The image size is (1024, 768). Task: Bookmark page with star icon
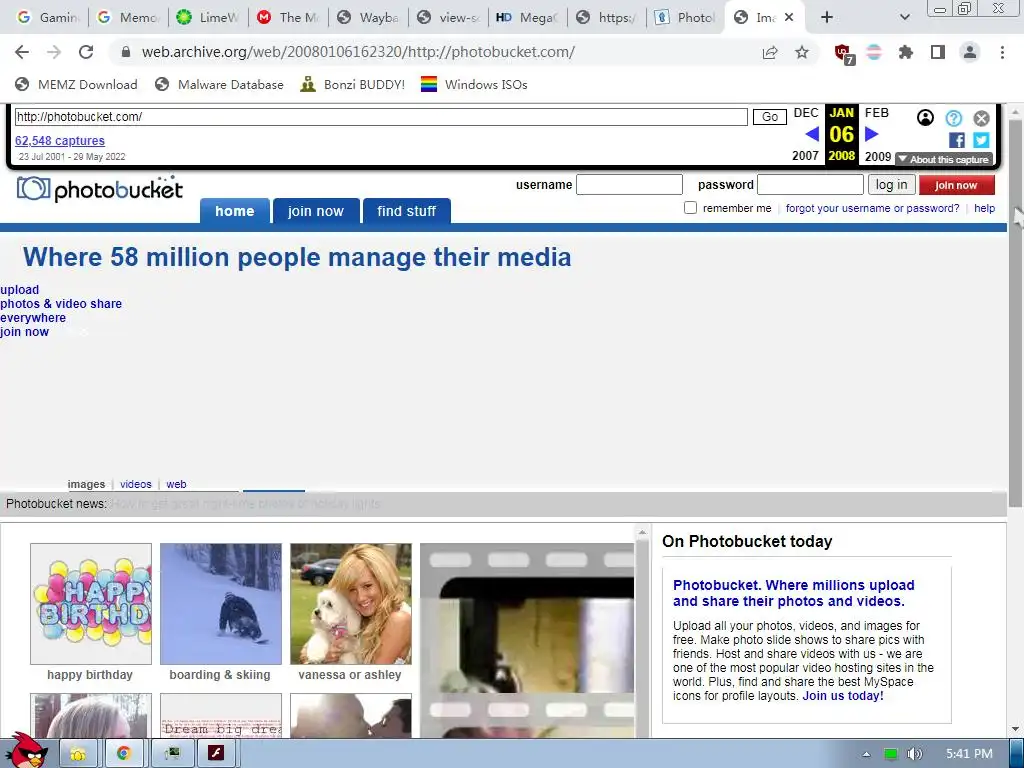click(802, 52)
